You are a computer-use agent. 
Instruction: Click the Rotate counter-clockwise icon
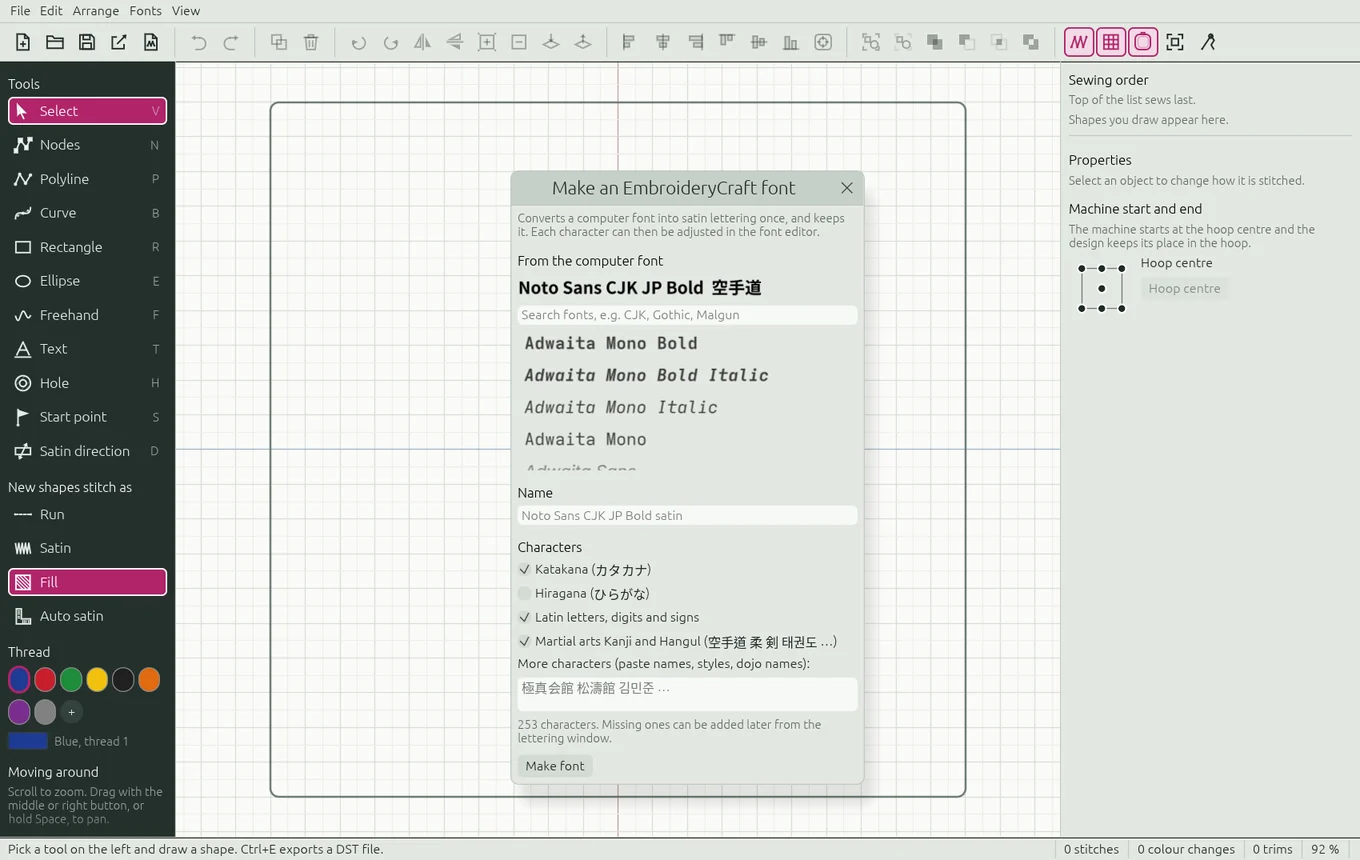pos(359,42)
